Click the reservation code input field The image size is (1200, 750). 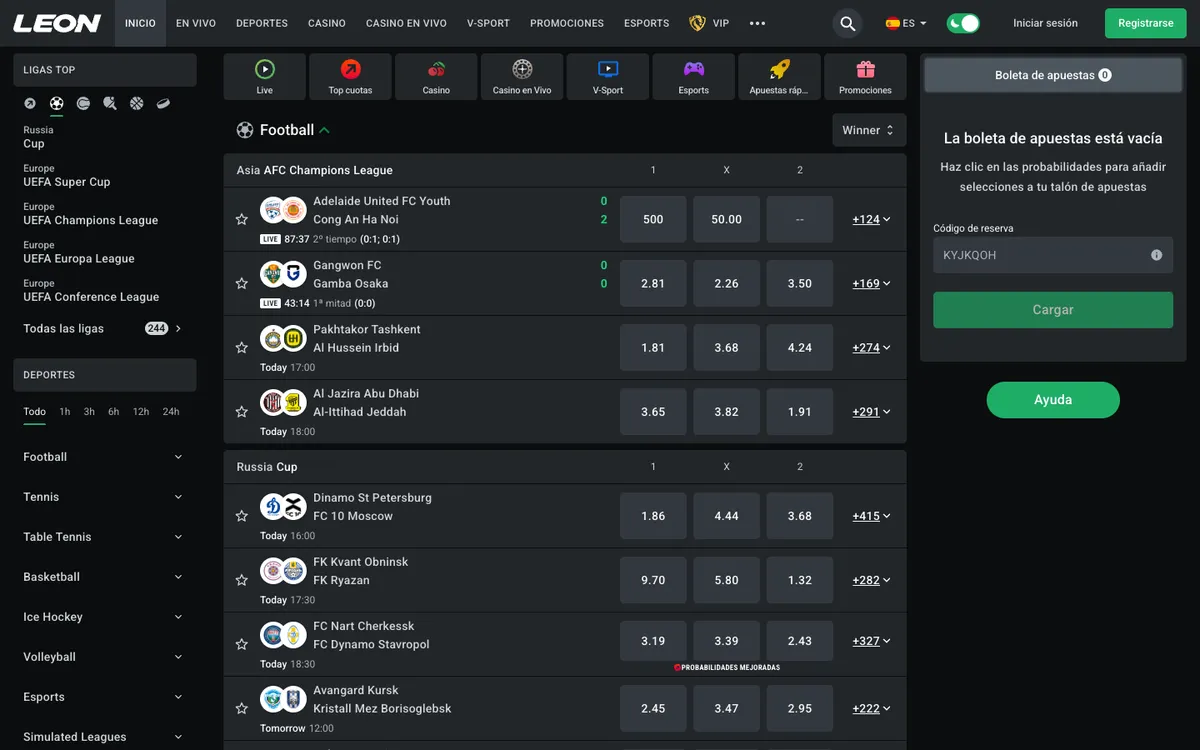pos(1053,255)
